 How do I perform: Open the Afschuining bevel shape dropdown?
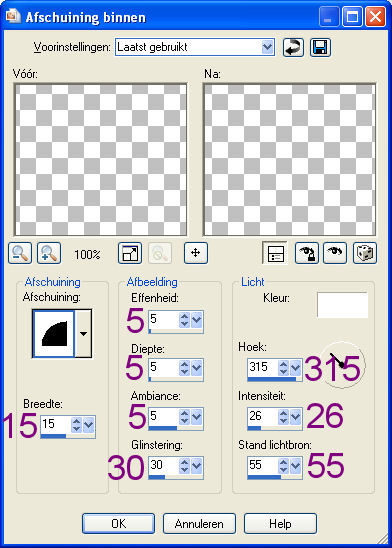[83, 333]
